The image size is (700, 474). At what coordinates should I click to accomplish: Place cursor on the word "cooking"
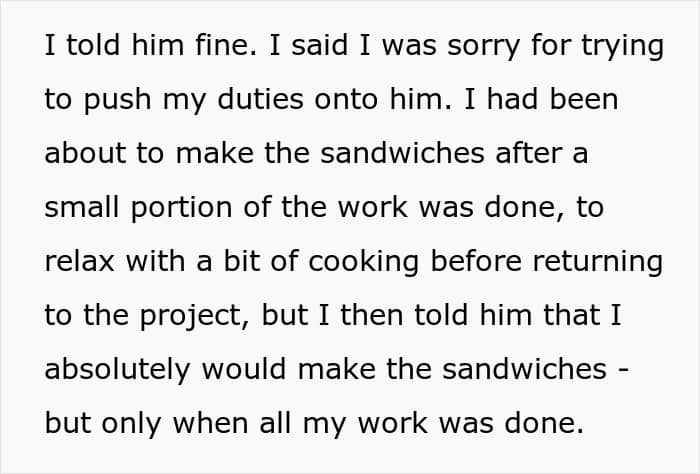coord(363,263)
